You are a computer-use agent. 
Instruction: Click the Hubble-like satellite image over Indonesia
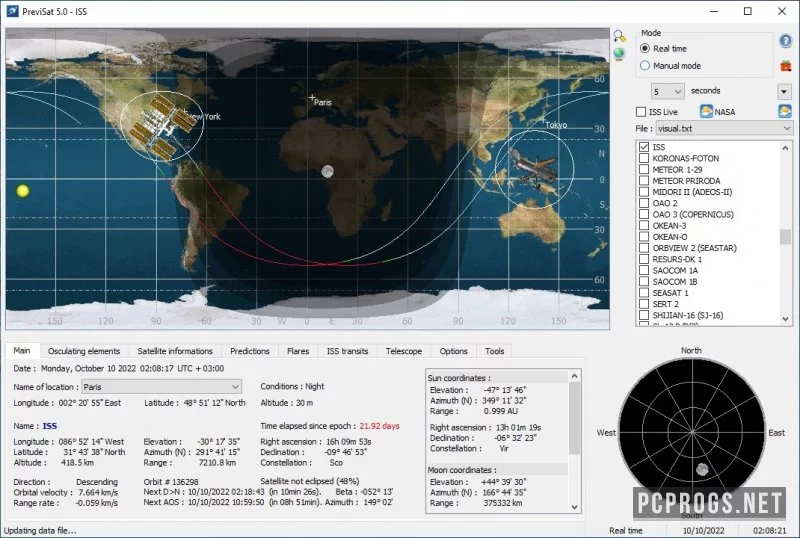534,169
